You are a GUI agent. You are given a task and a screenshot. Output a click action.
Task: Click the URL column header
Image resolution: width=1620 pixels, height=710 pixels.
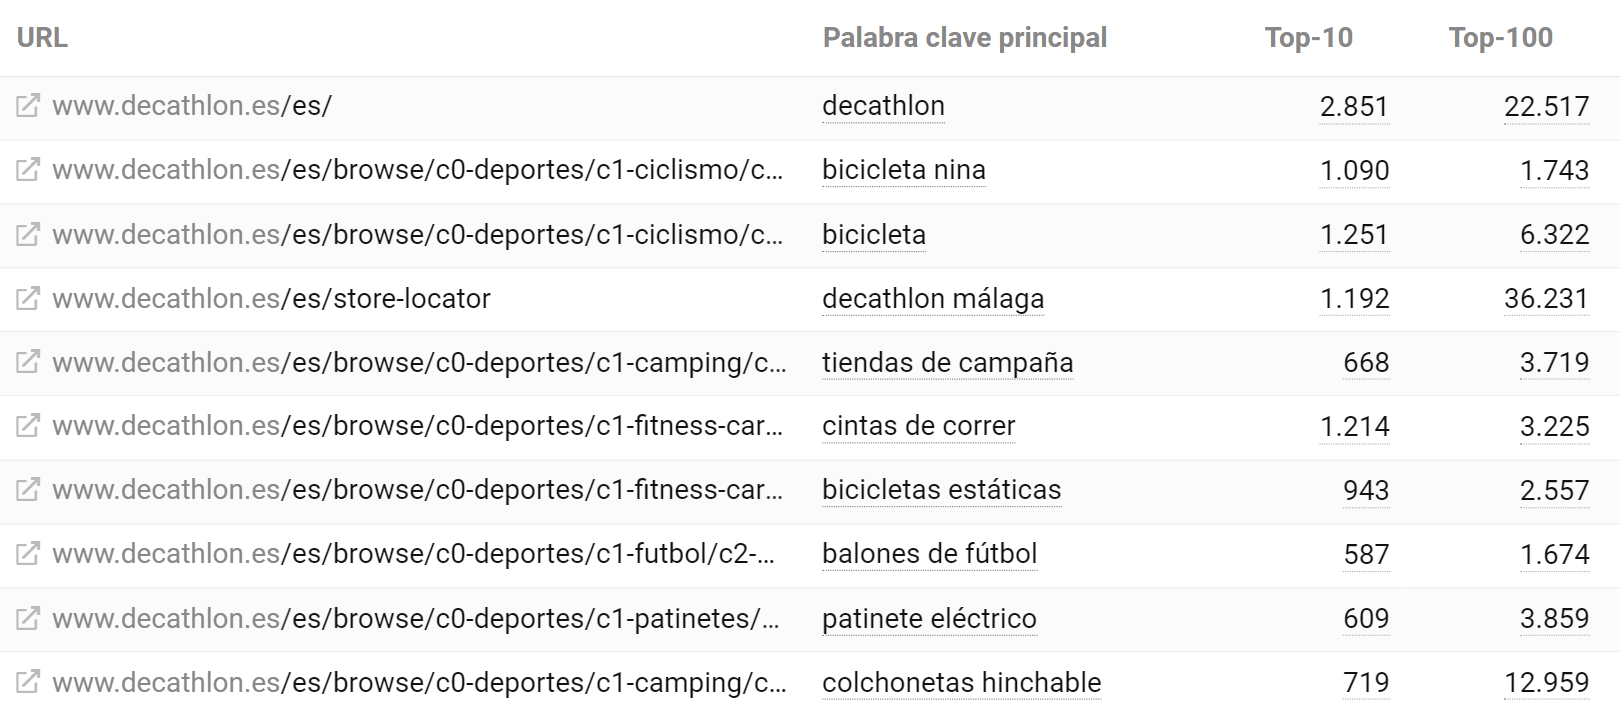tap(42, 38)
